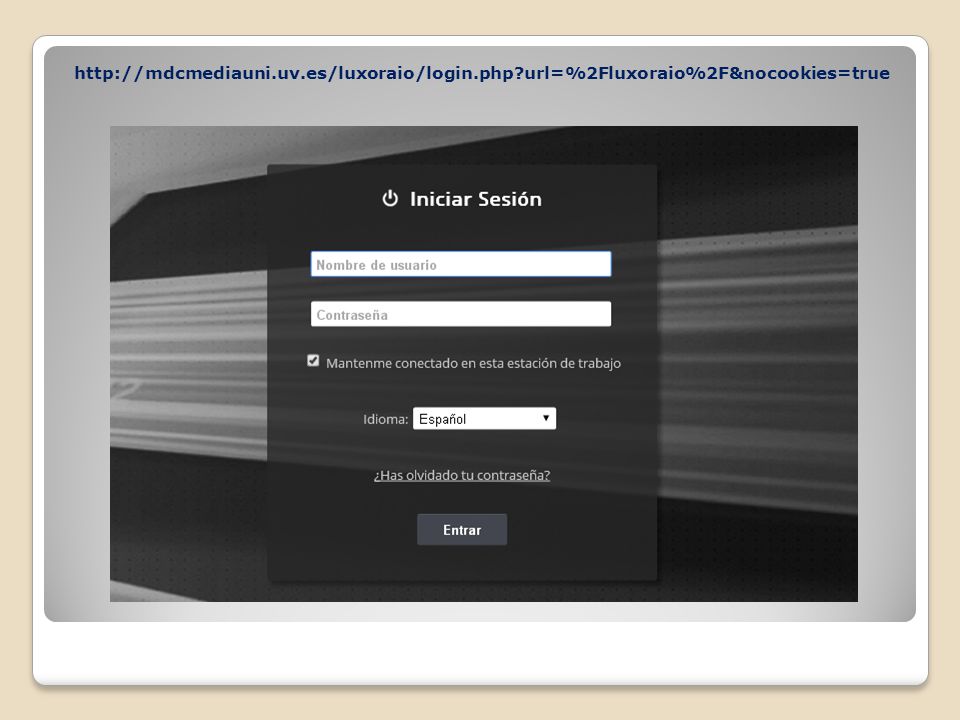960x720 pixels.
Task: Open the forgotten password link
Action: click(462, 475)
